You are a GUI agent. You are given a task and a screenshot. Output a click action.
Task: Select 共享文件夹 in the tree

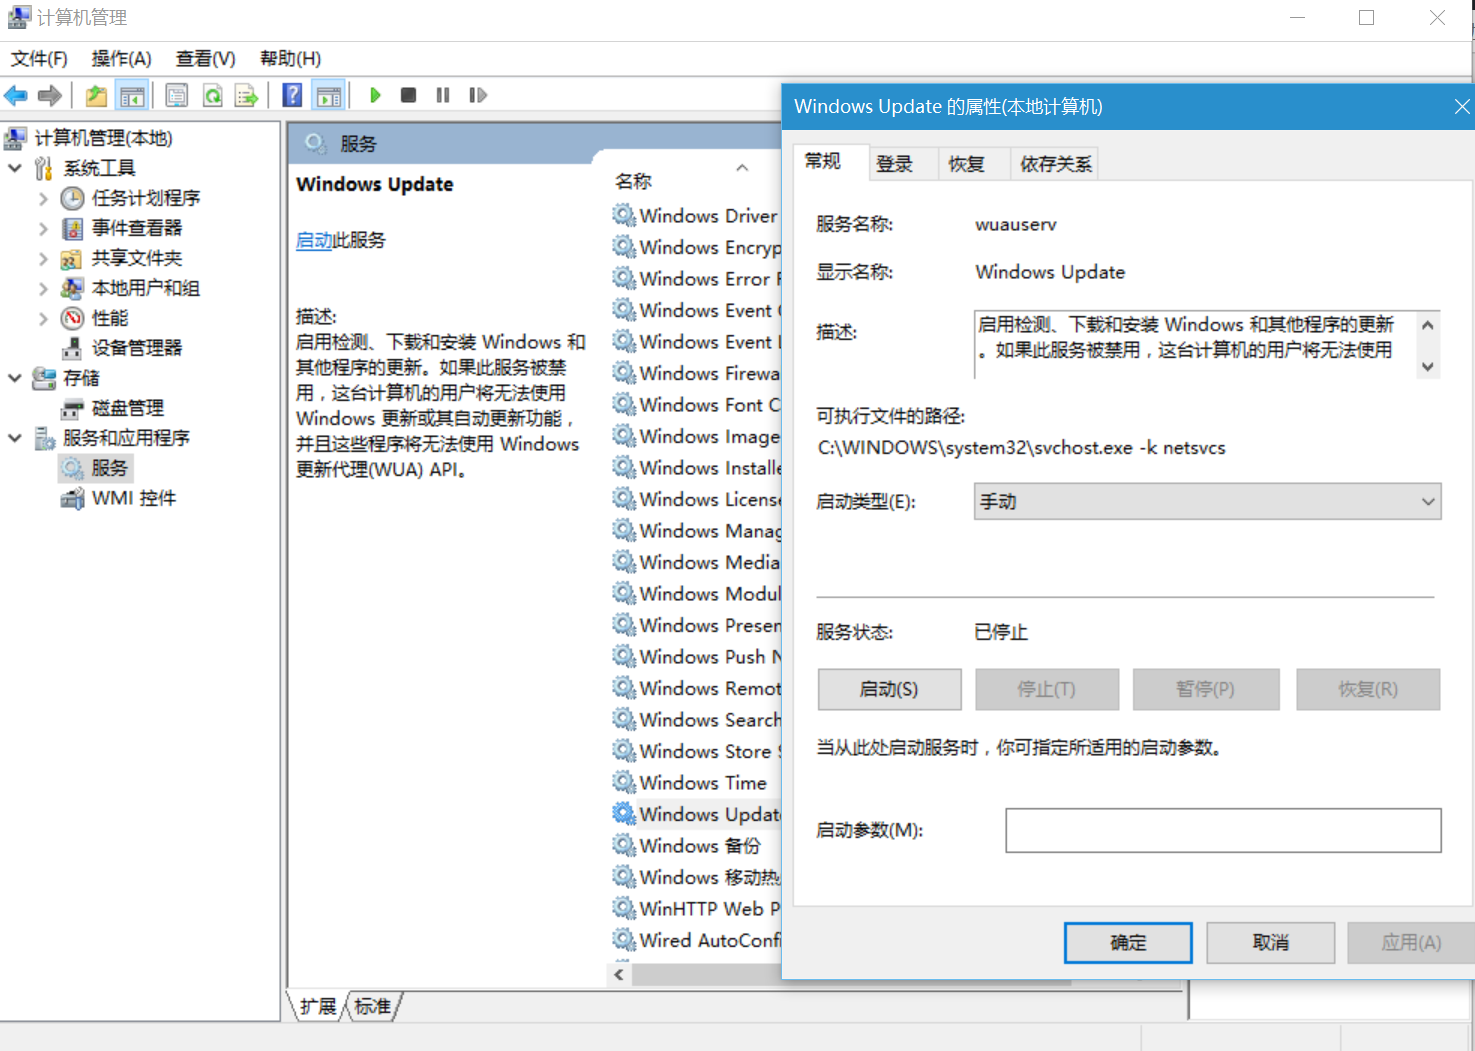click(137, 258)
